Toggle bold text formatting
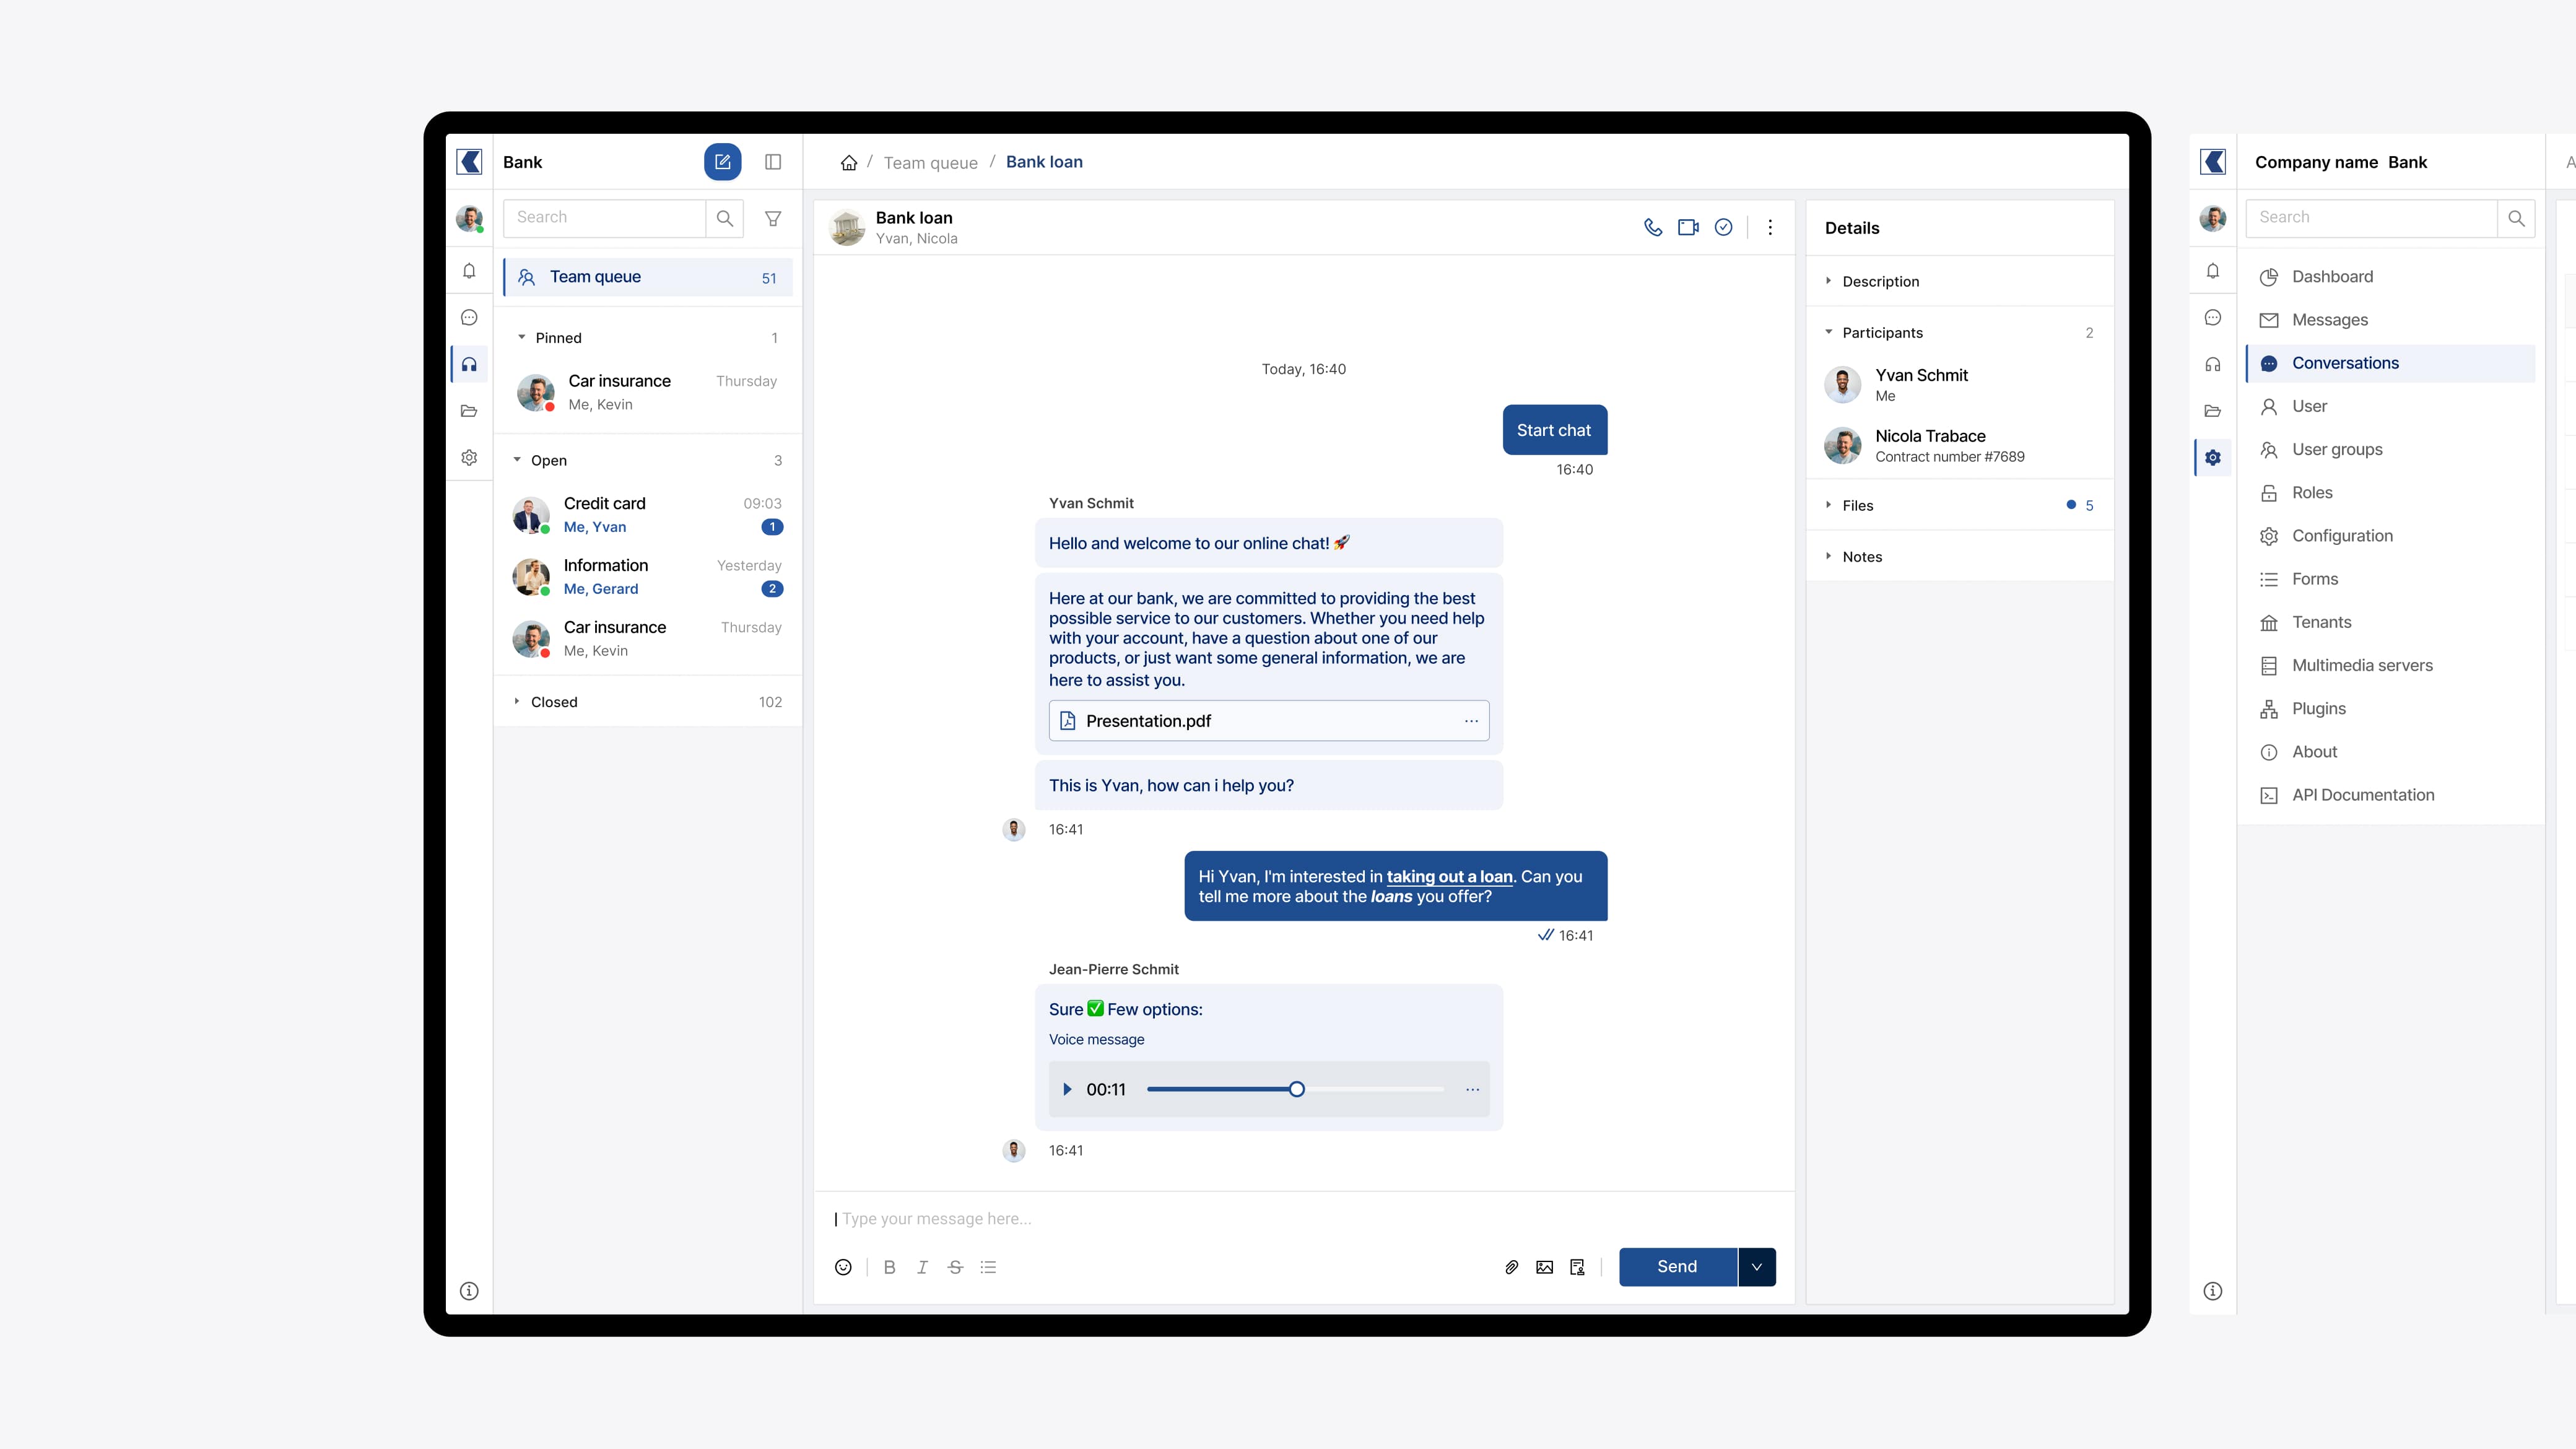The image size is (2576, 1449). click(x=889, y=1267)
